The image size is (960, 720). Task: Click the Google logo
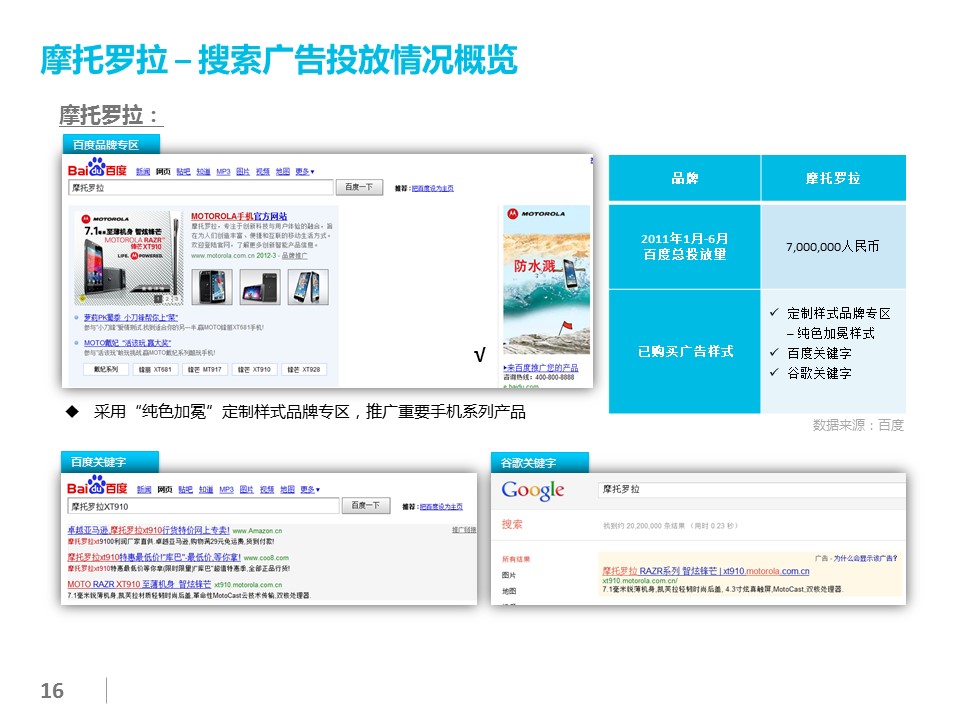533,491
